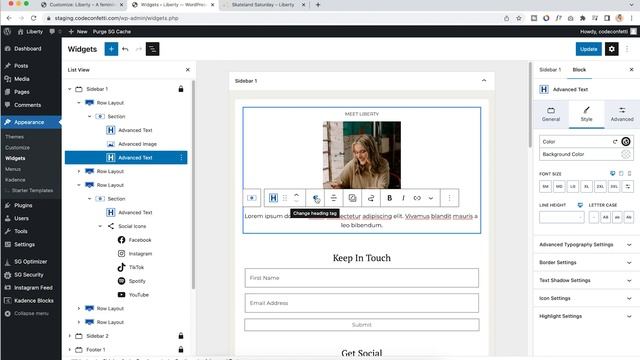
Task: Click the Submit form button
Action: [362, 325]
